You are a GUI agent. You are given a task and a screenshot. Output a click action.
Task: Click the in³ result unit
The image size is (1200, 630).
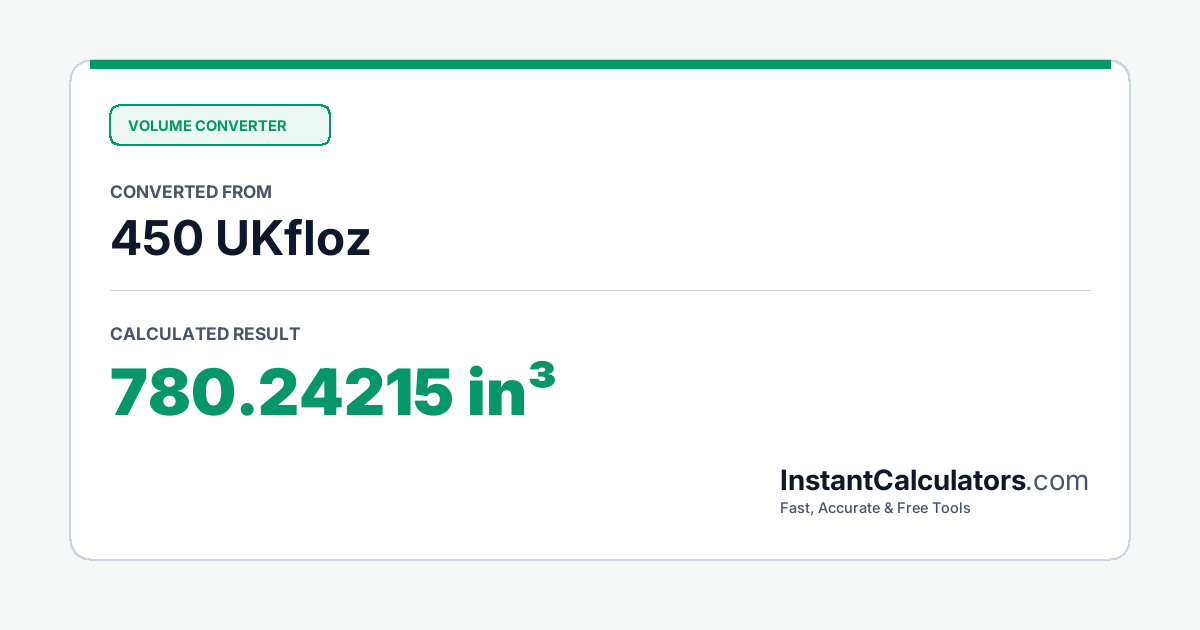tap(511, 390)
